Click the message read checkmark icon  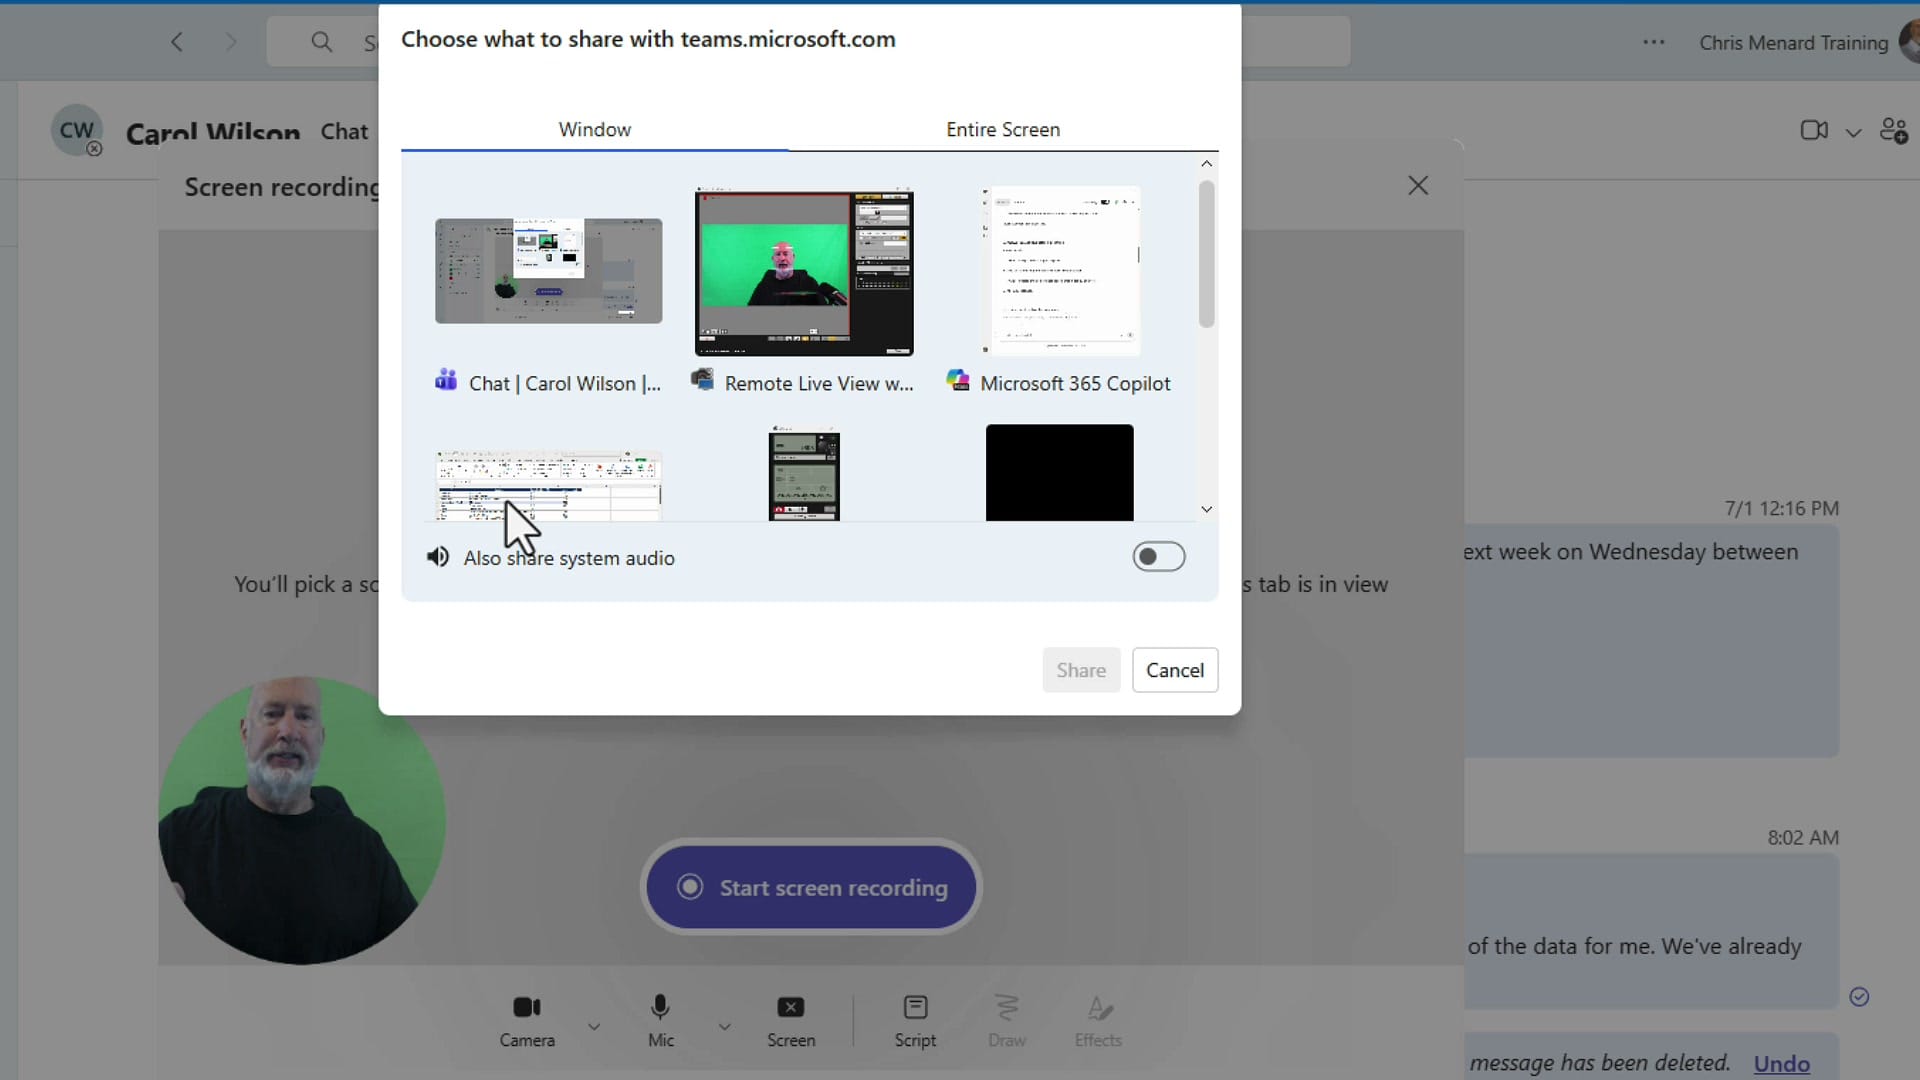tap(1859, 996)
